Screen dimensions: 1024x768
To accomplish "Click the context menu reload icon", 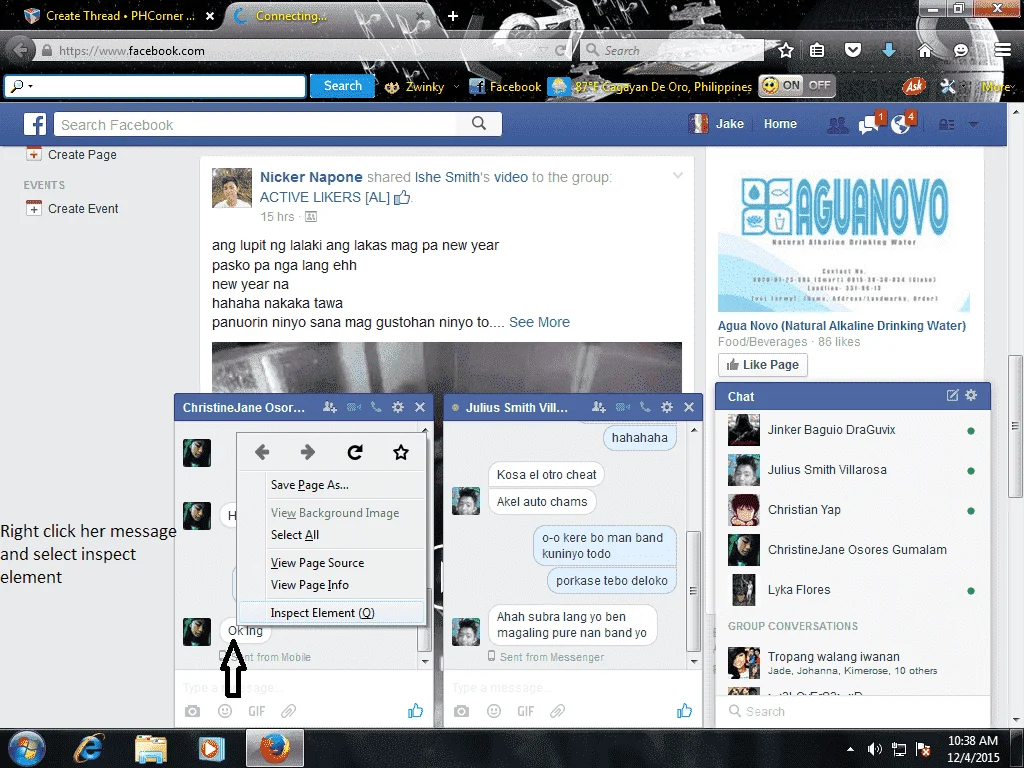I will point(355,452).
